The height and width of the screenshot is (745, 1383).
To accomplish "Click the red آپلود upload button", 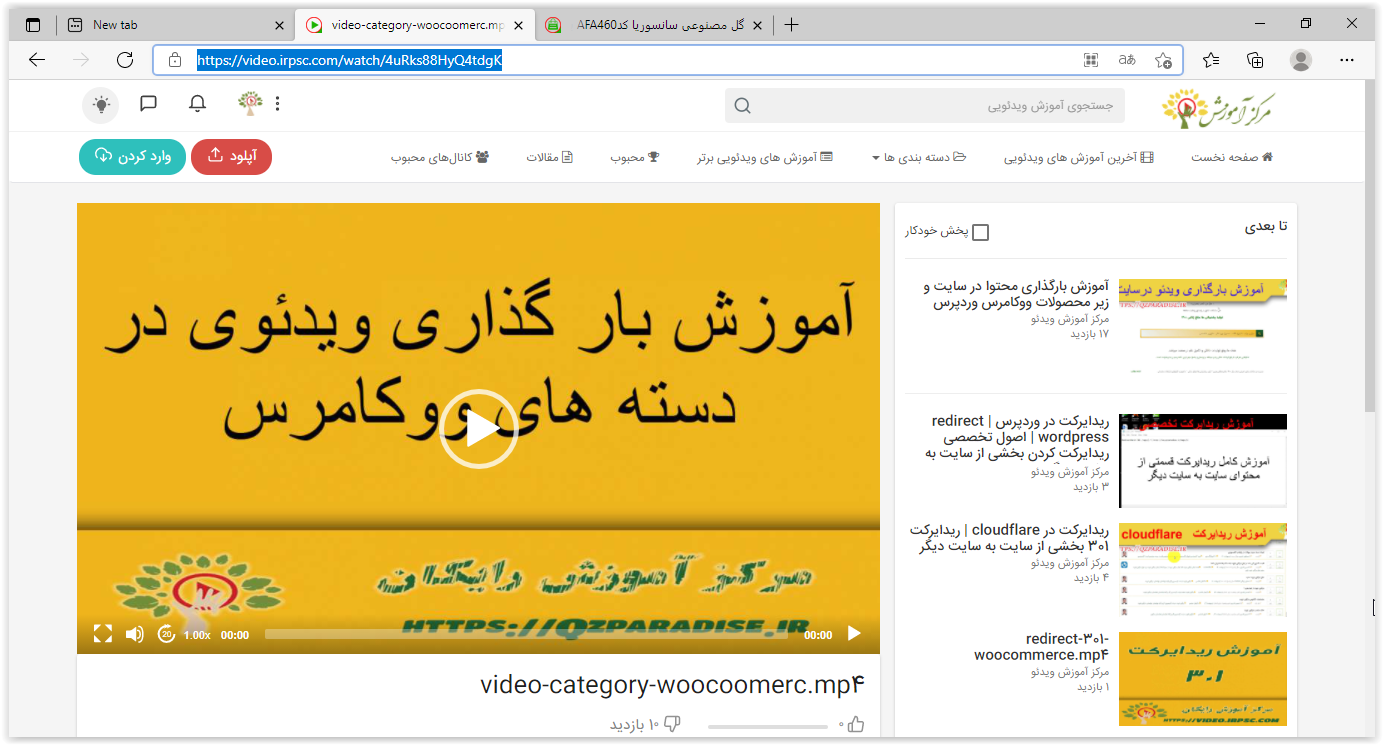I will 231,156.
